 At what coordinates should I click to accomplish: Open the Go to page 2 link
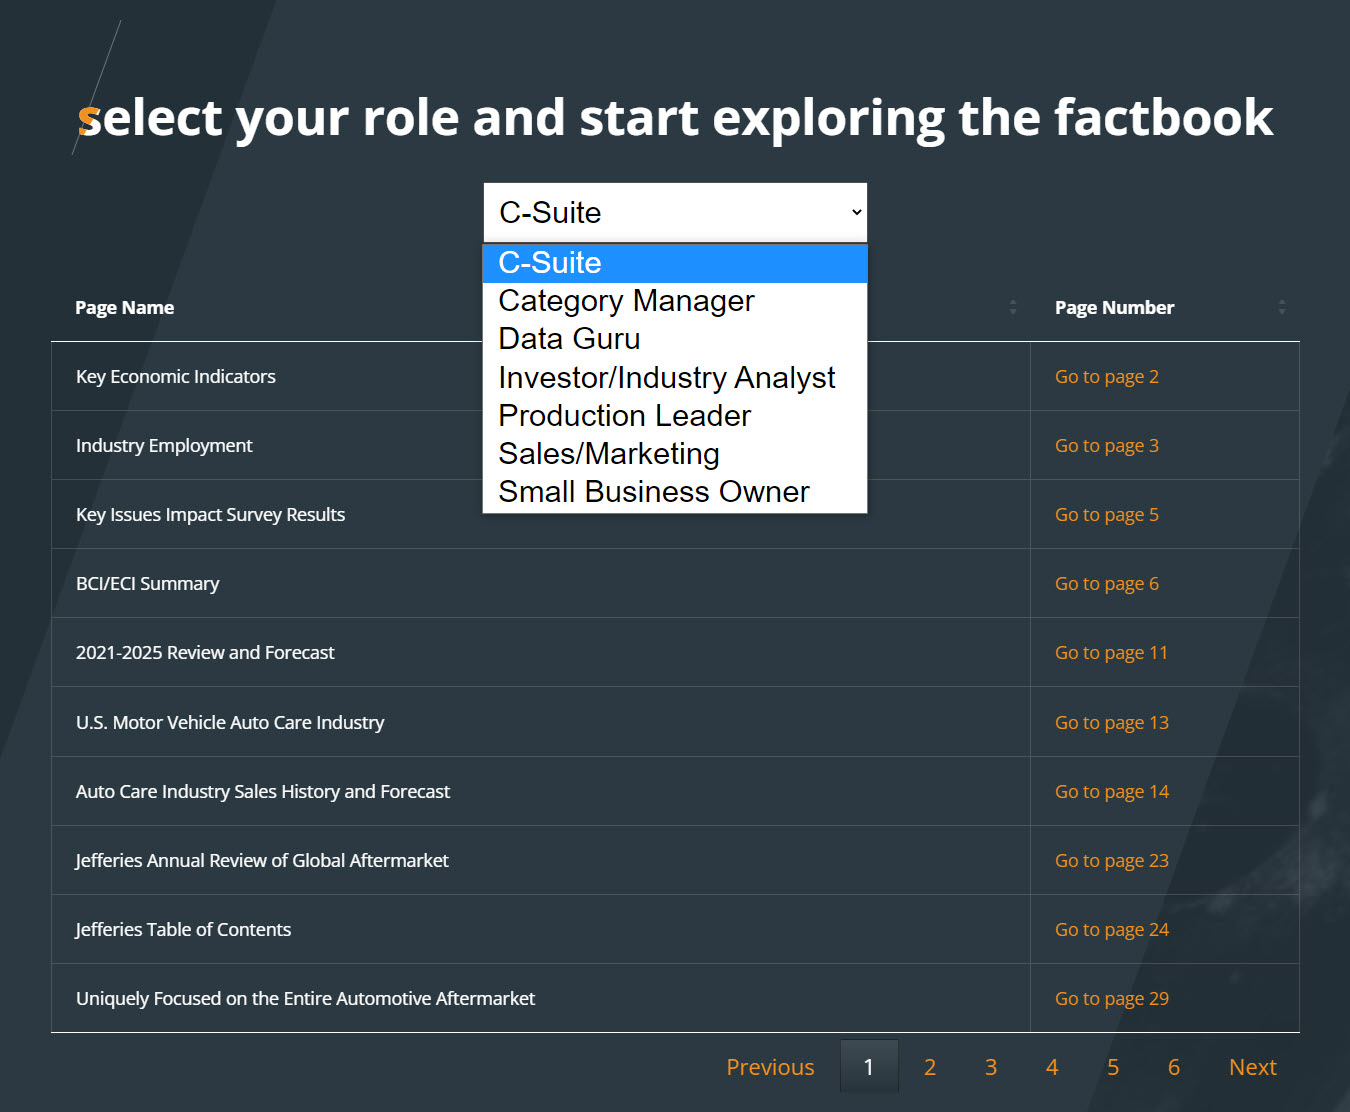coord(1107,377)
